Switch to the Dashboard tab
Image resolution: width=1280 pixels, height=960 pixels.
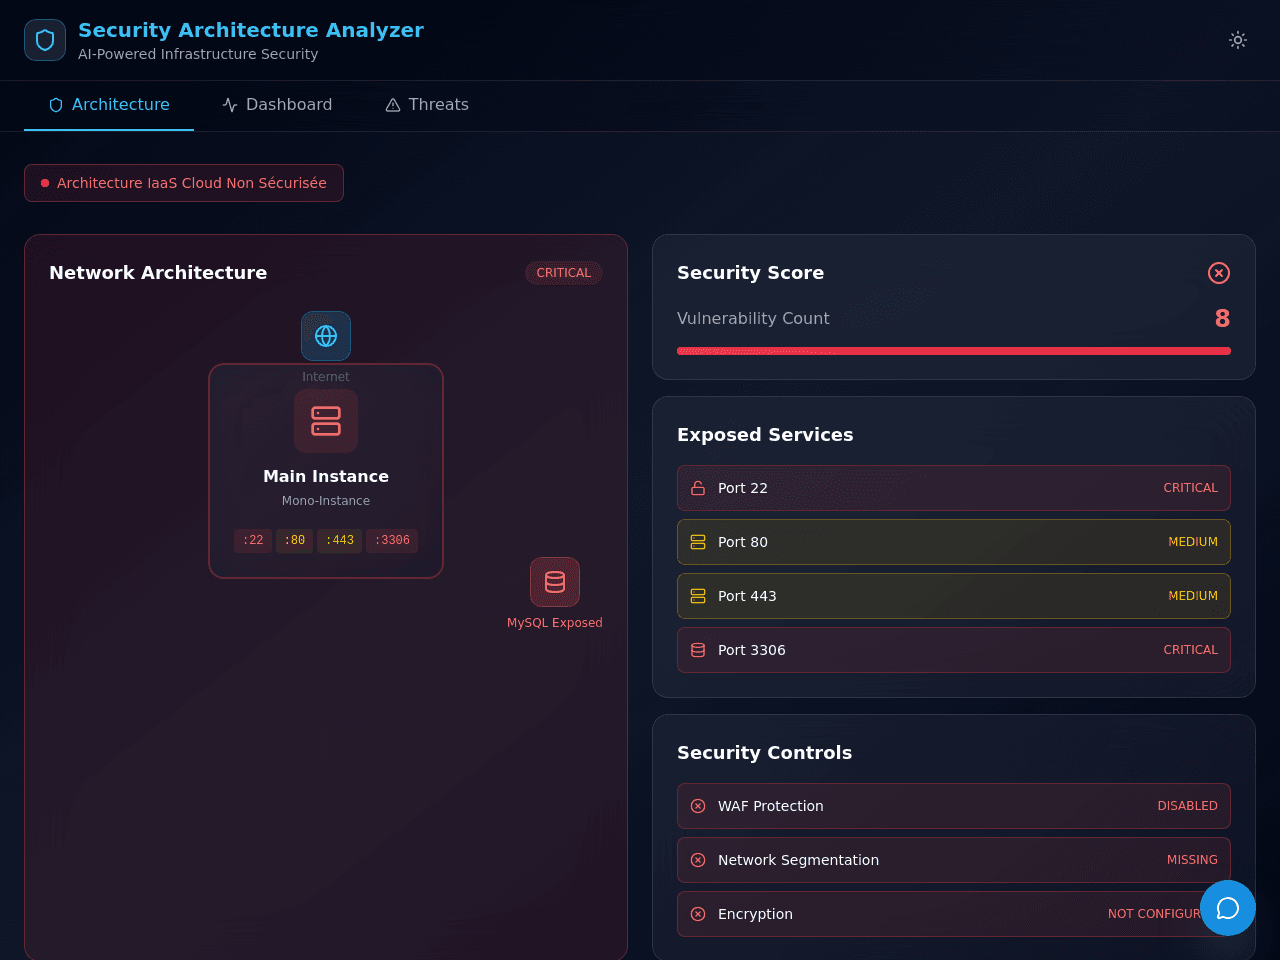coord(277,105)
